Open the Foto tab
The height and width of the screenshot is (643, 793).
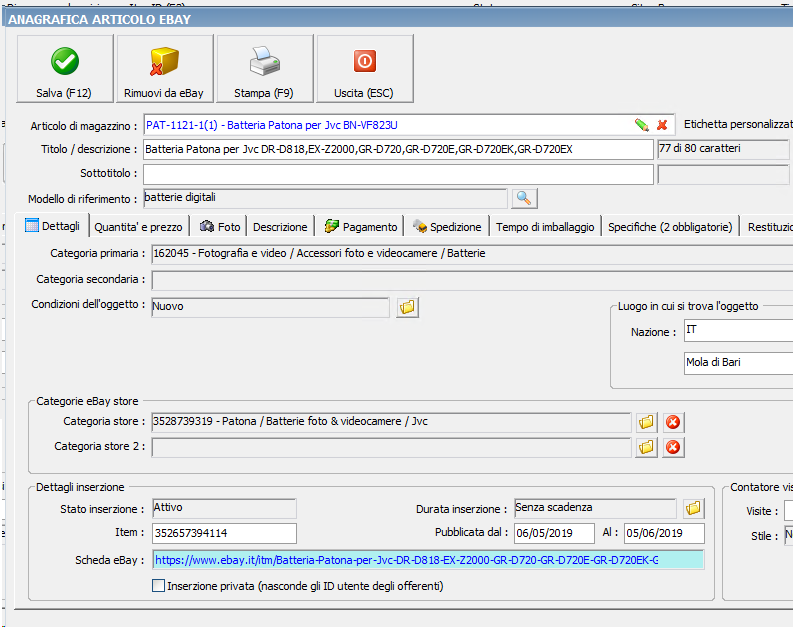(220, 227)
